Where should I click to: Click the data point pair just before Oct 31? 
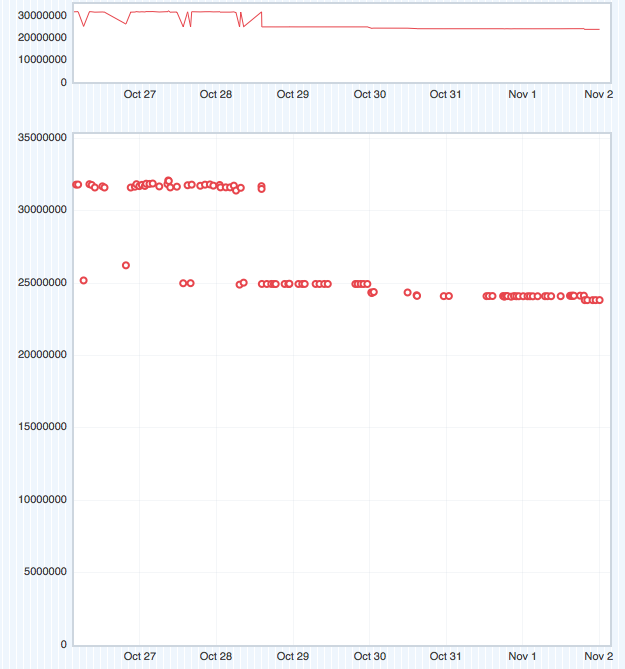click(446, 296)
